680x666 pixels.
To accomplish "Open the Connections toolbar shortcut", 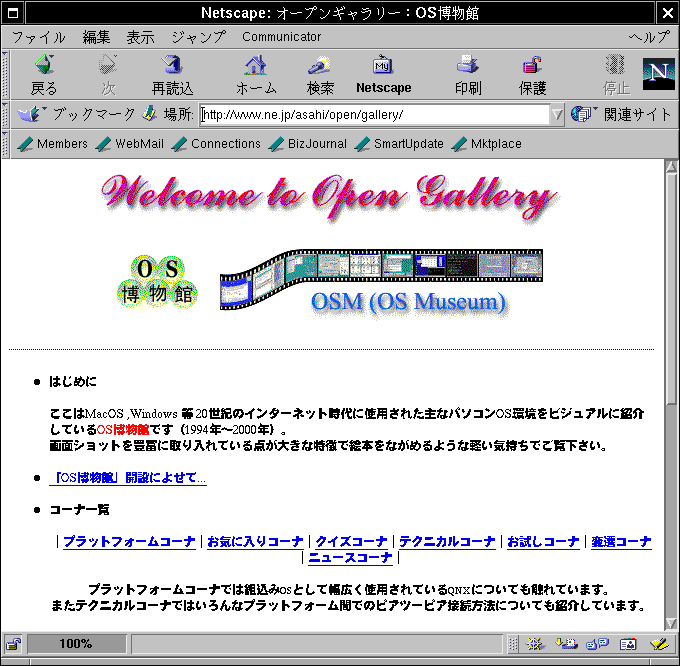I will 216,144.
